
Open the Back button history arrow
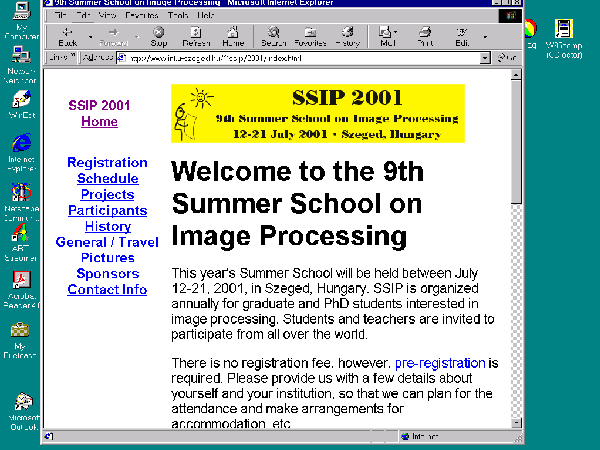tap(90, 37)
